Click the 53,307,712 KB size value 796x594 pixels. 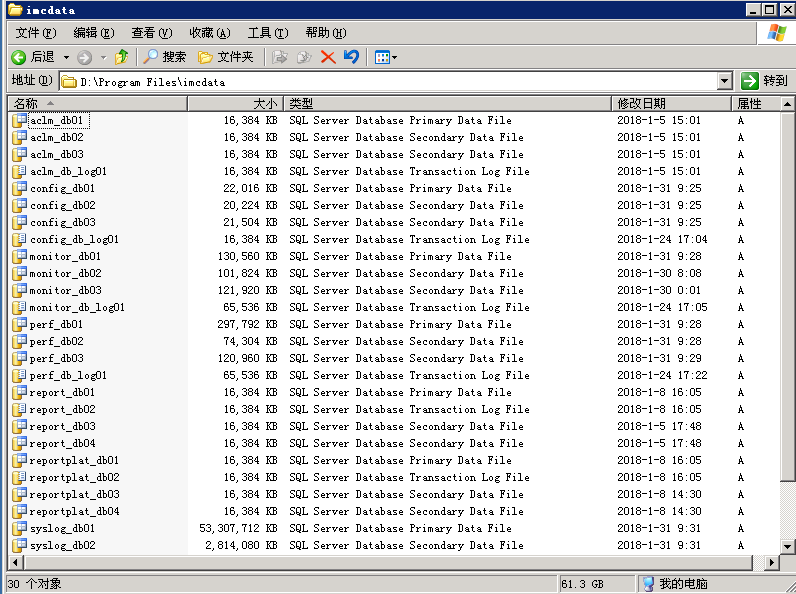click(238, 529)
